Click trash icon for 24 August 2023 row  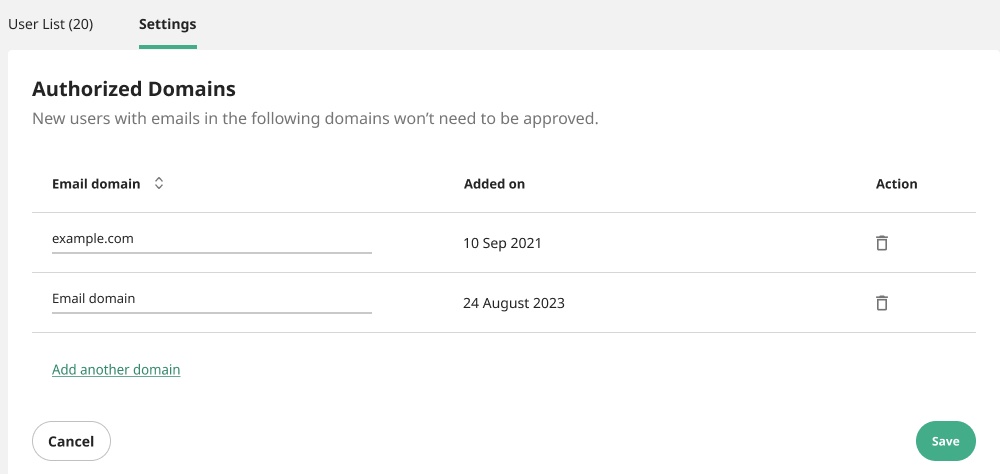click(x=881, y=302)
